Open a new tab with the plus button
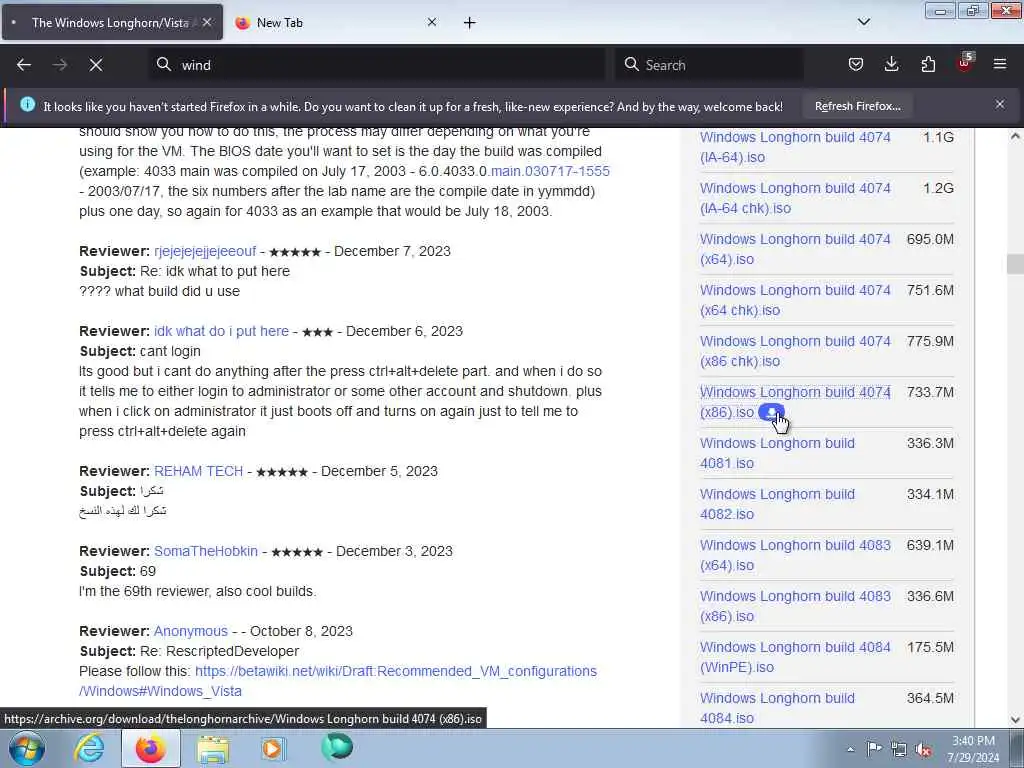 (x=470, y=22)
